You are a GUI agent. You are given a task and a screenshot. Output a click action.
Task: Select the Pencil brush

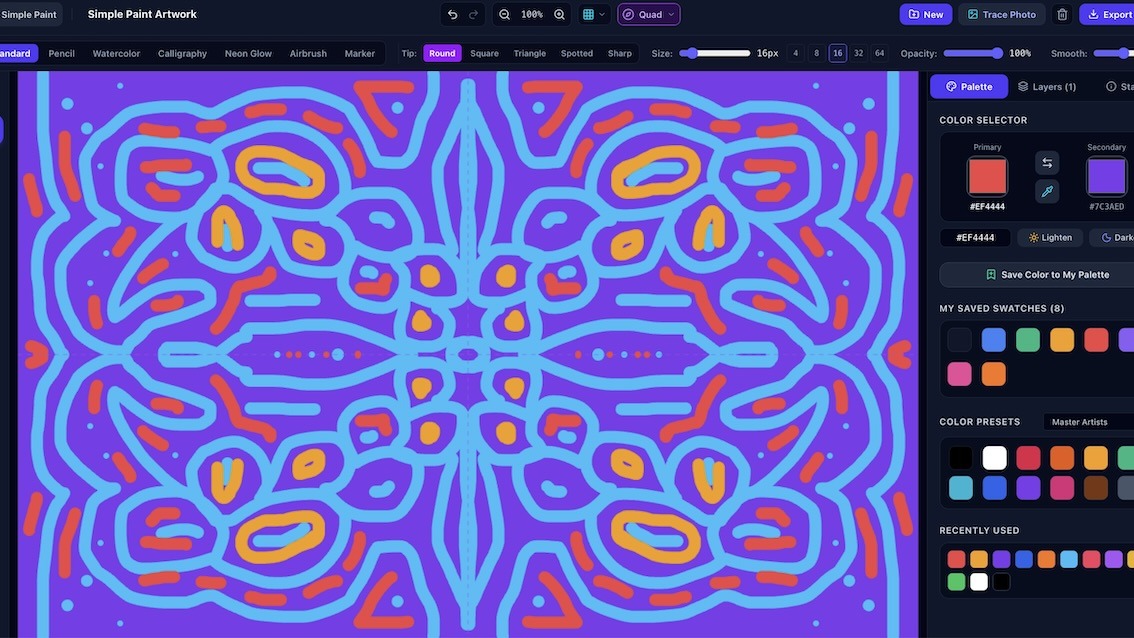pos(61,54)
